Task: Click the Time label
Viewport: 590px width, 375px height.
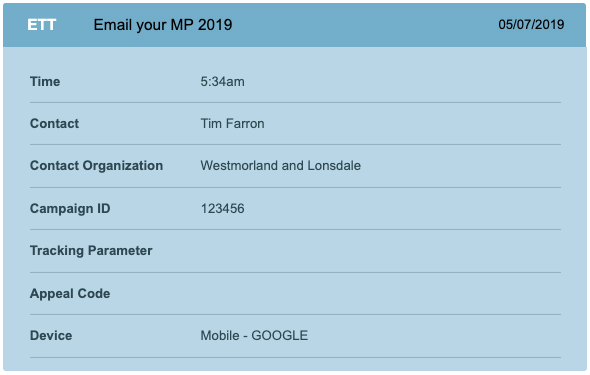Action: point(45,81)
